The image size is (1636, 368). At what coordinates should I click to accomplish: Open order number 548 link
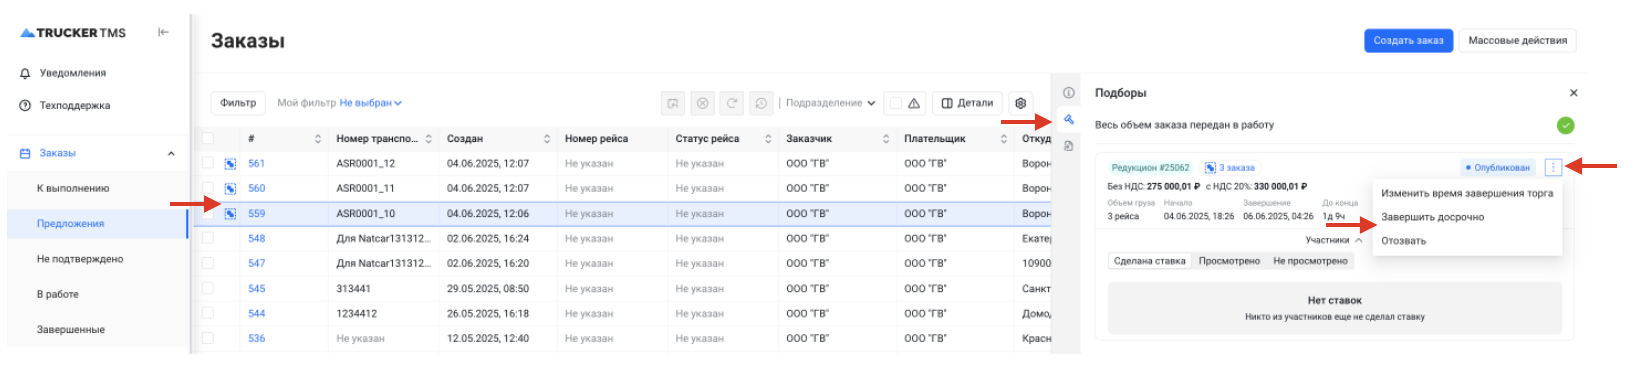pos(257,238)
